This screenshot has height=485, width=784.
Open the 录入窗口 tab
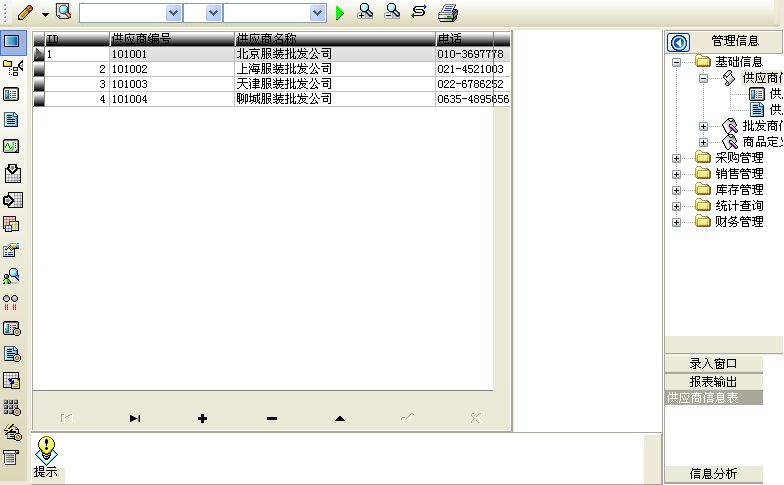[714, 364]
